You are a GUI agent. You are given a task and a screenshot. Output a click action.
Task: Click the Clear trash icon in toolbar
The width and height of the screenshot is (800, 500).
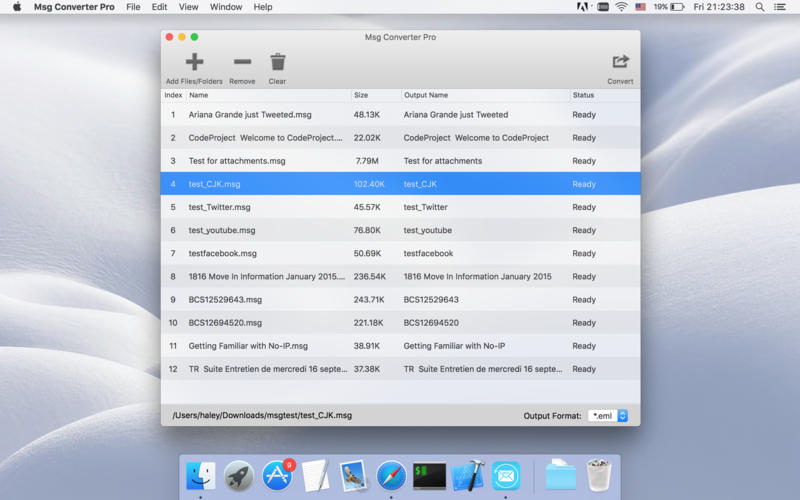click(278, 62)
